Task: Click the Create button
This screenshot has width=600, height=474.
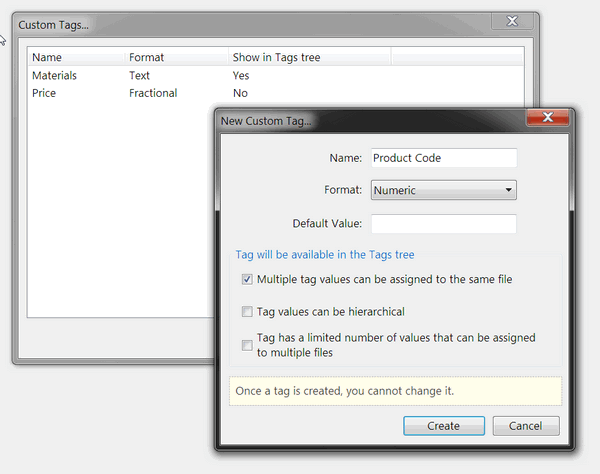Action: tap(444, 426)
